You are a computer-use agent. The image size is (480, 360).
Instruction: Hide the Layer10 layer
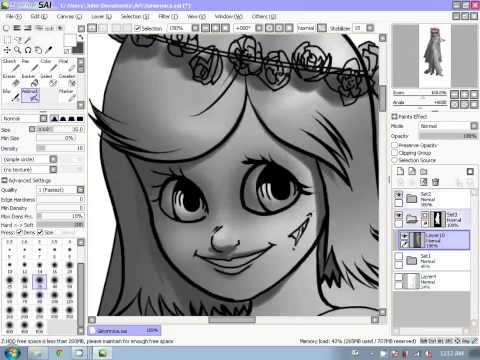(x=404, y=236)
